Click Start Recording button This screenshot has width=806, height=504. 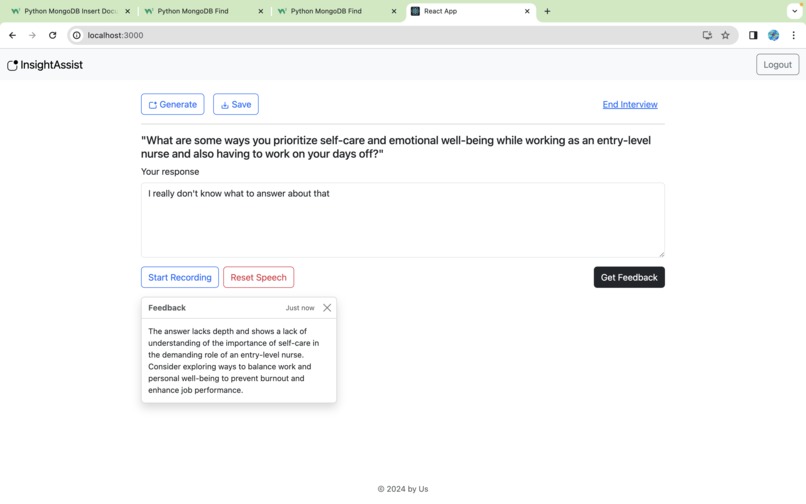click(x=180, y=277)
